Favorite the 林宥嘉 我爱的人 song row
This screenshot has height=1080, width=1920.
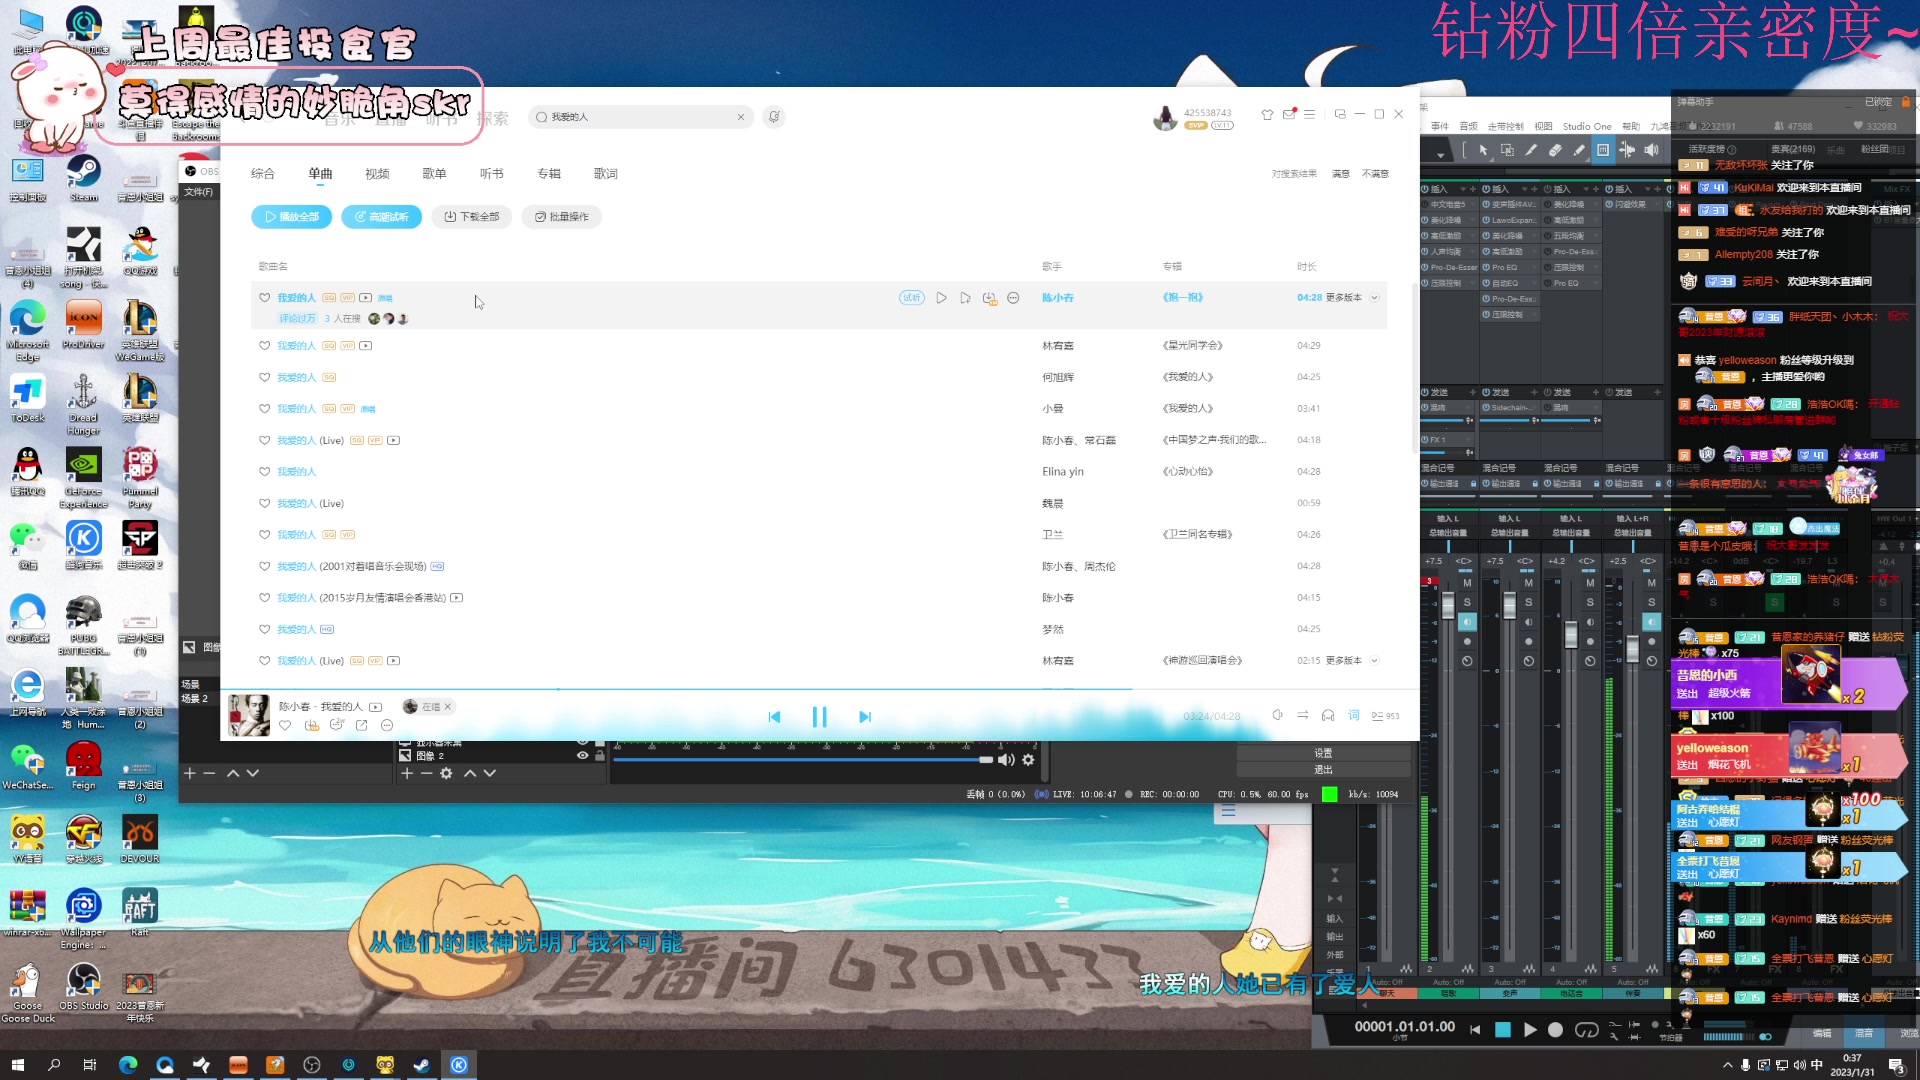[x=264, y=346]
